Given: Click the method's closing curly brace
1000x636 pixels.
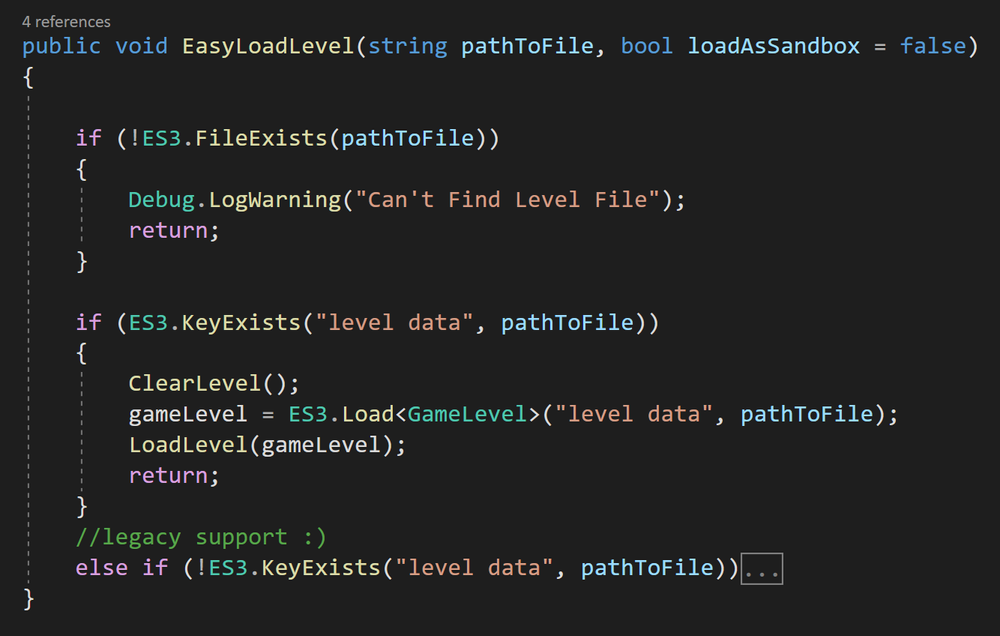Looking at the screenshot, I should pos(27,600).
